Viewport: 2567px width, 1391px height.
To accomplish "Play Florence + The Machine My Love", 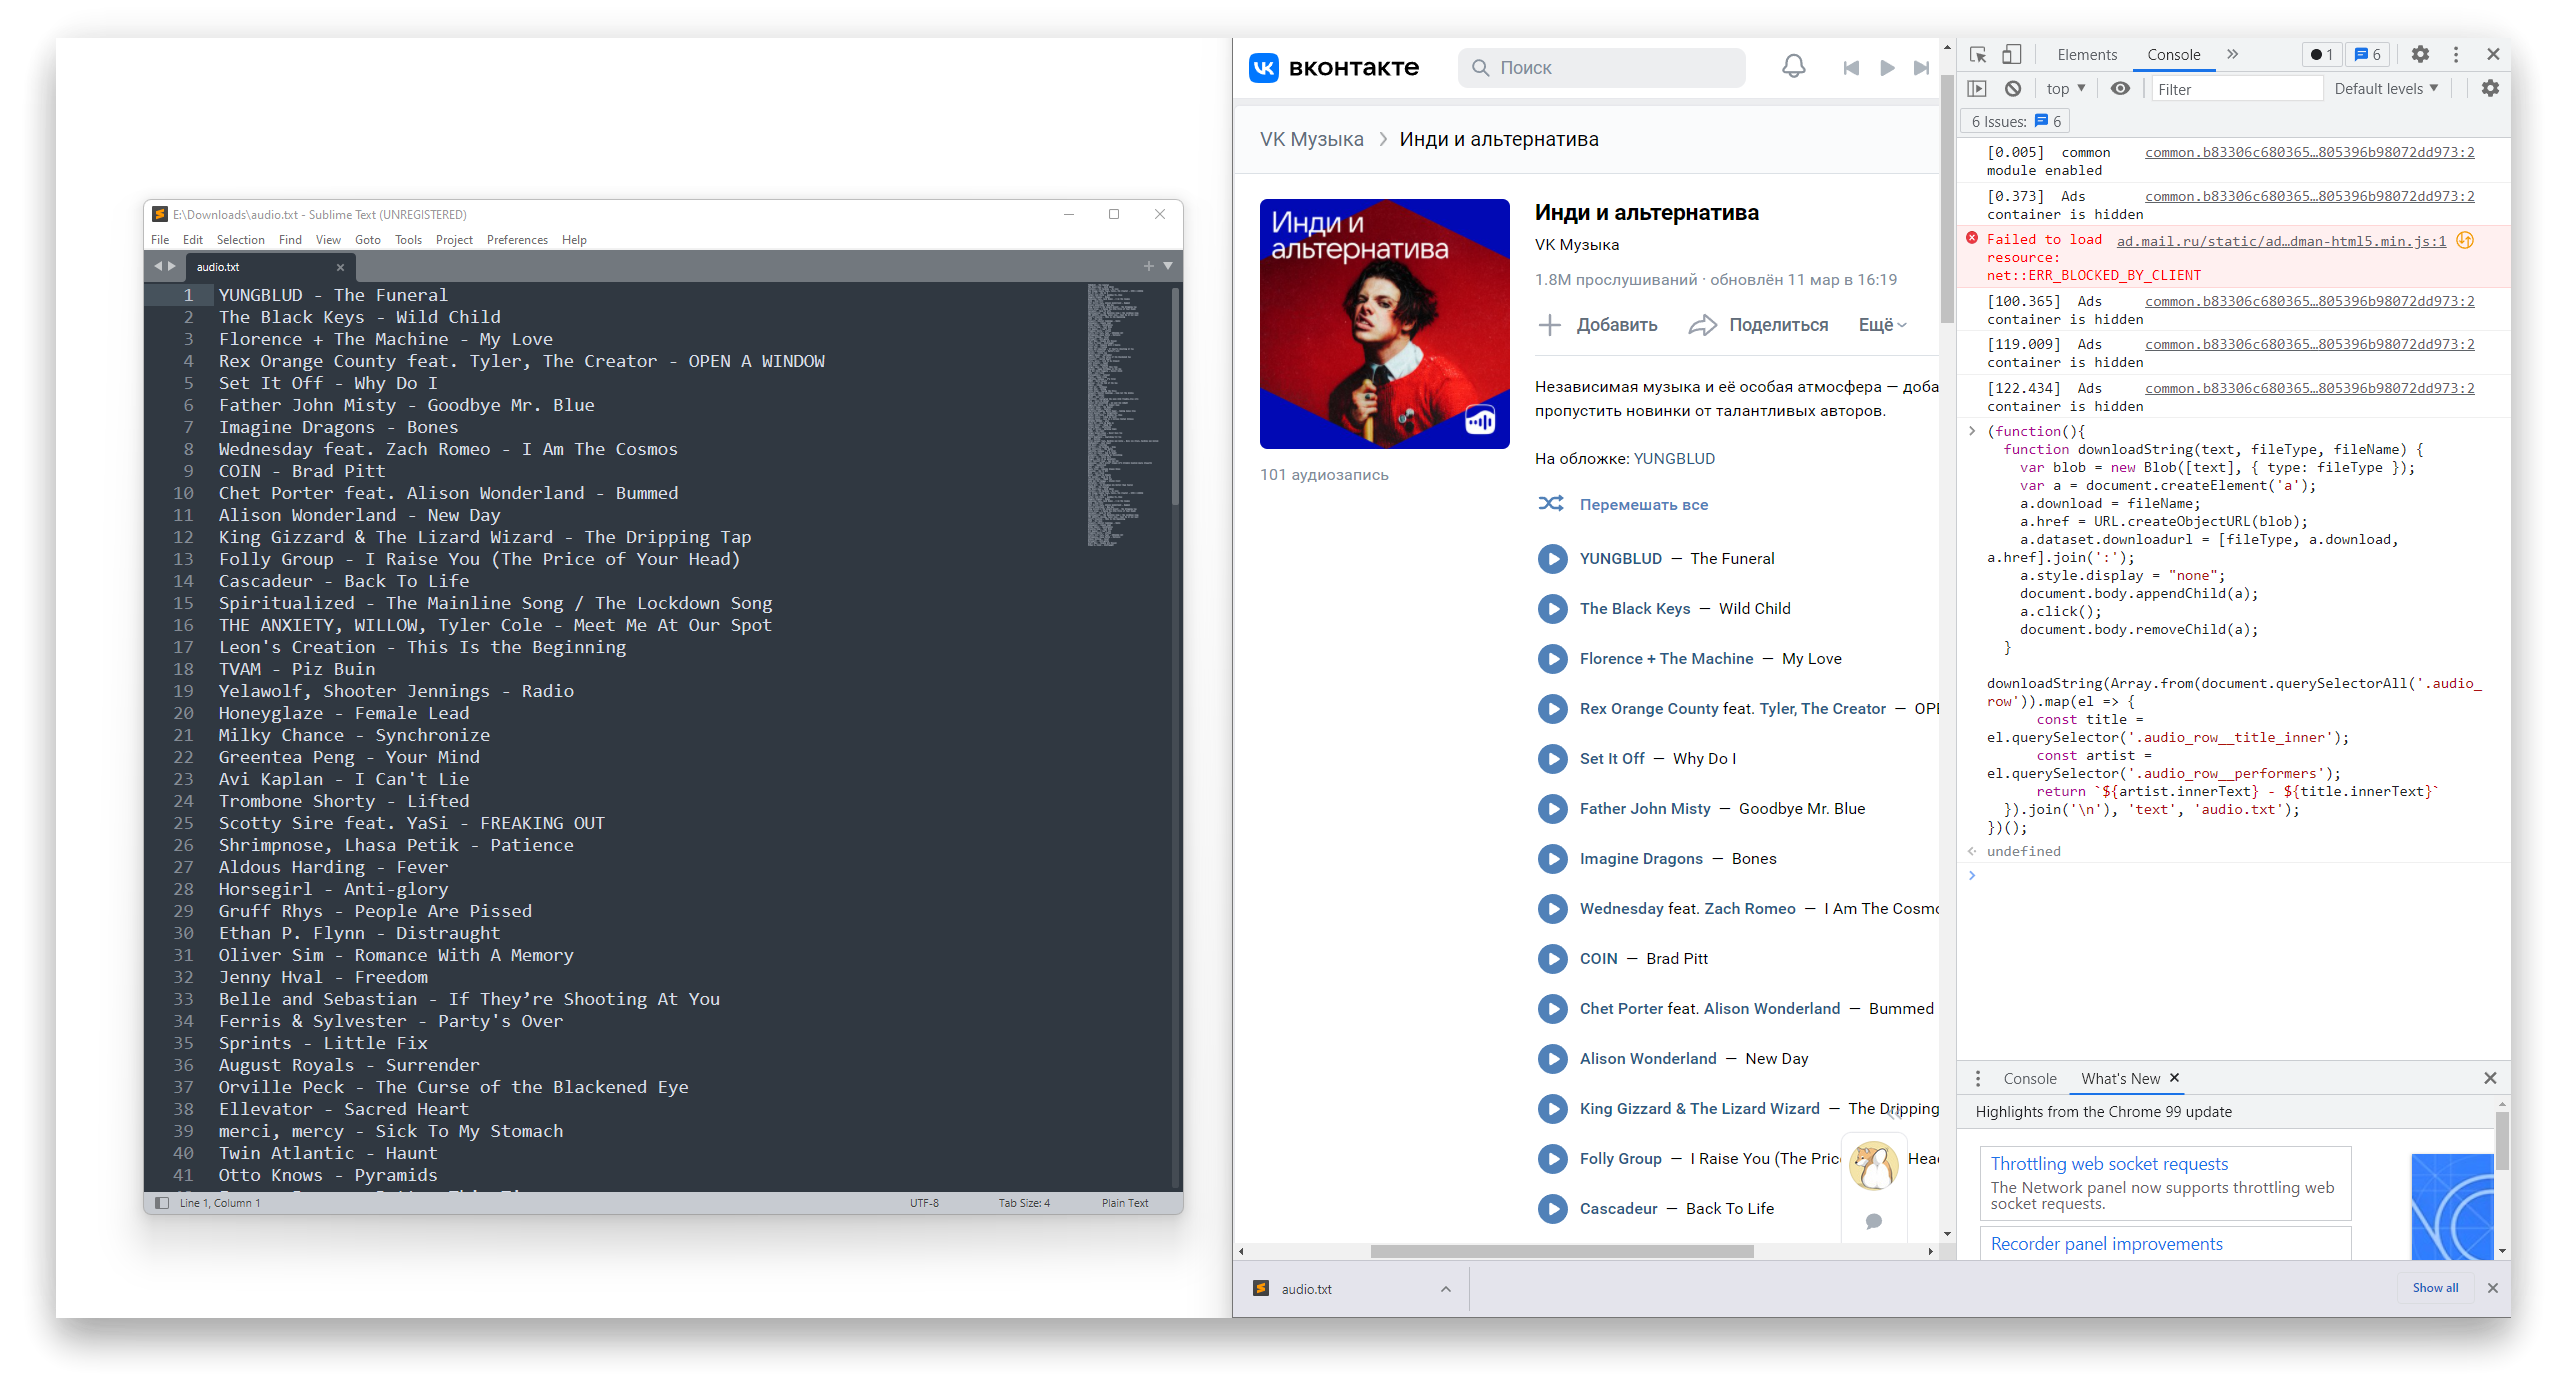I will tap(1552, 659).
